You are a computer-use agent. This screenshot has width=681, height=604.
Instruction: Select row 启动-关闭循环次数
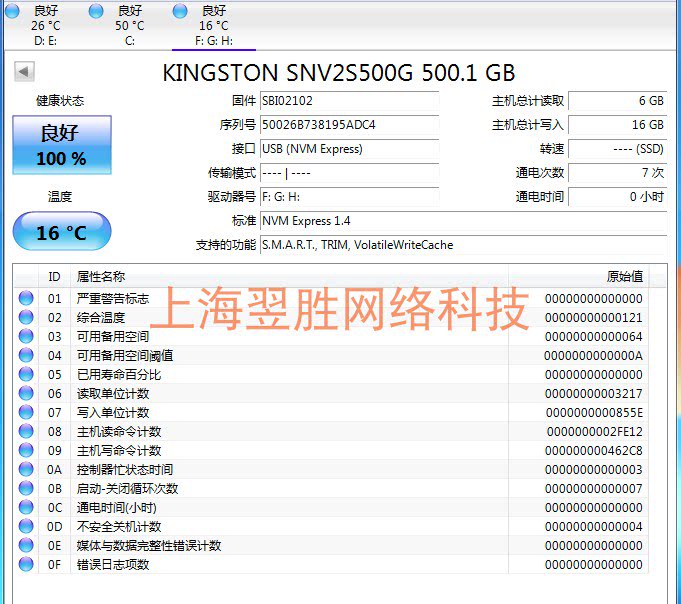pos(331,488)
